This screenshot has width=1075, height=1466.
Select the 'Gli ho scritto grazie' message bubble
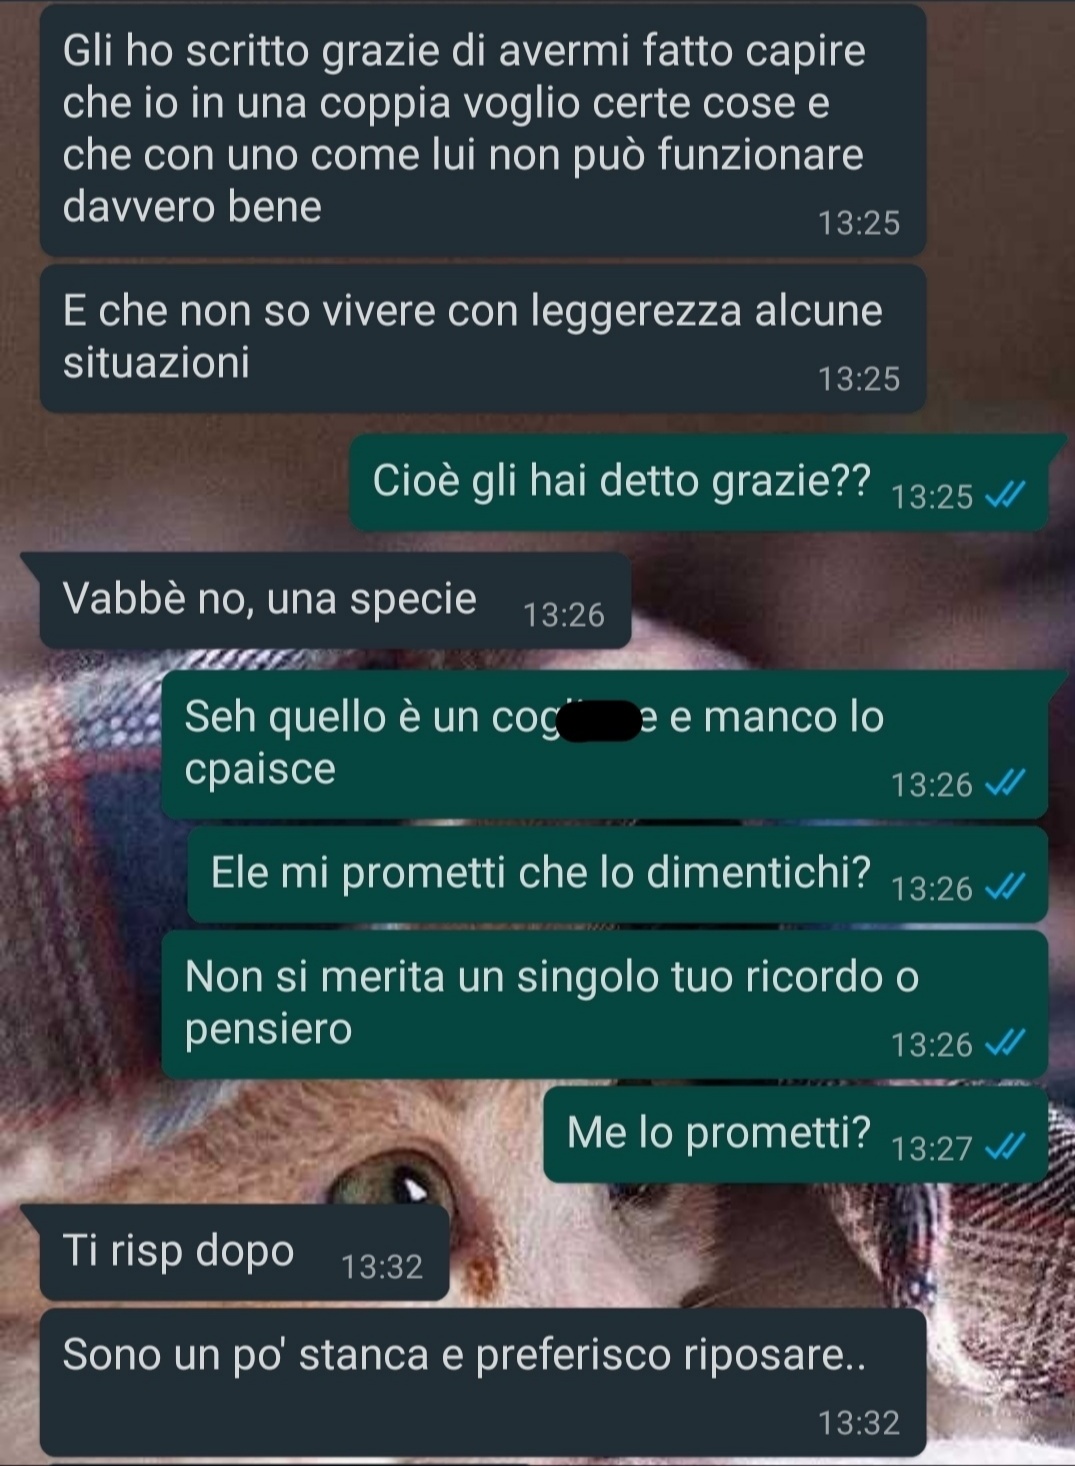click(483, 130)
